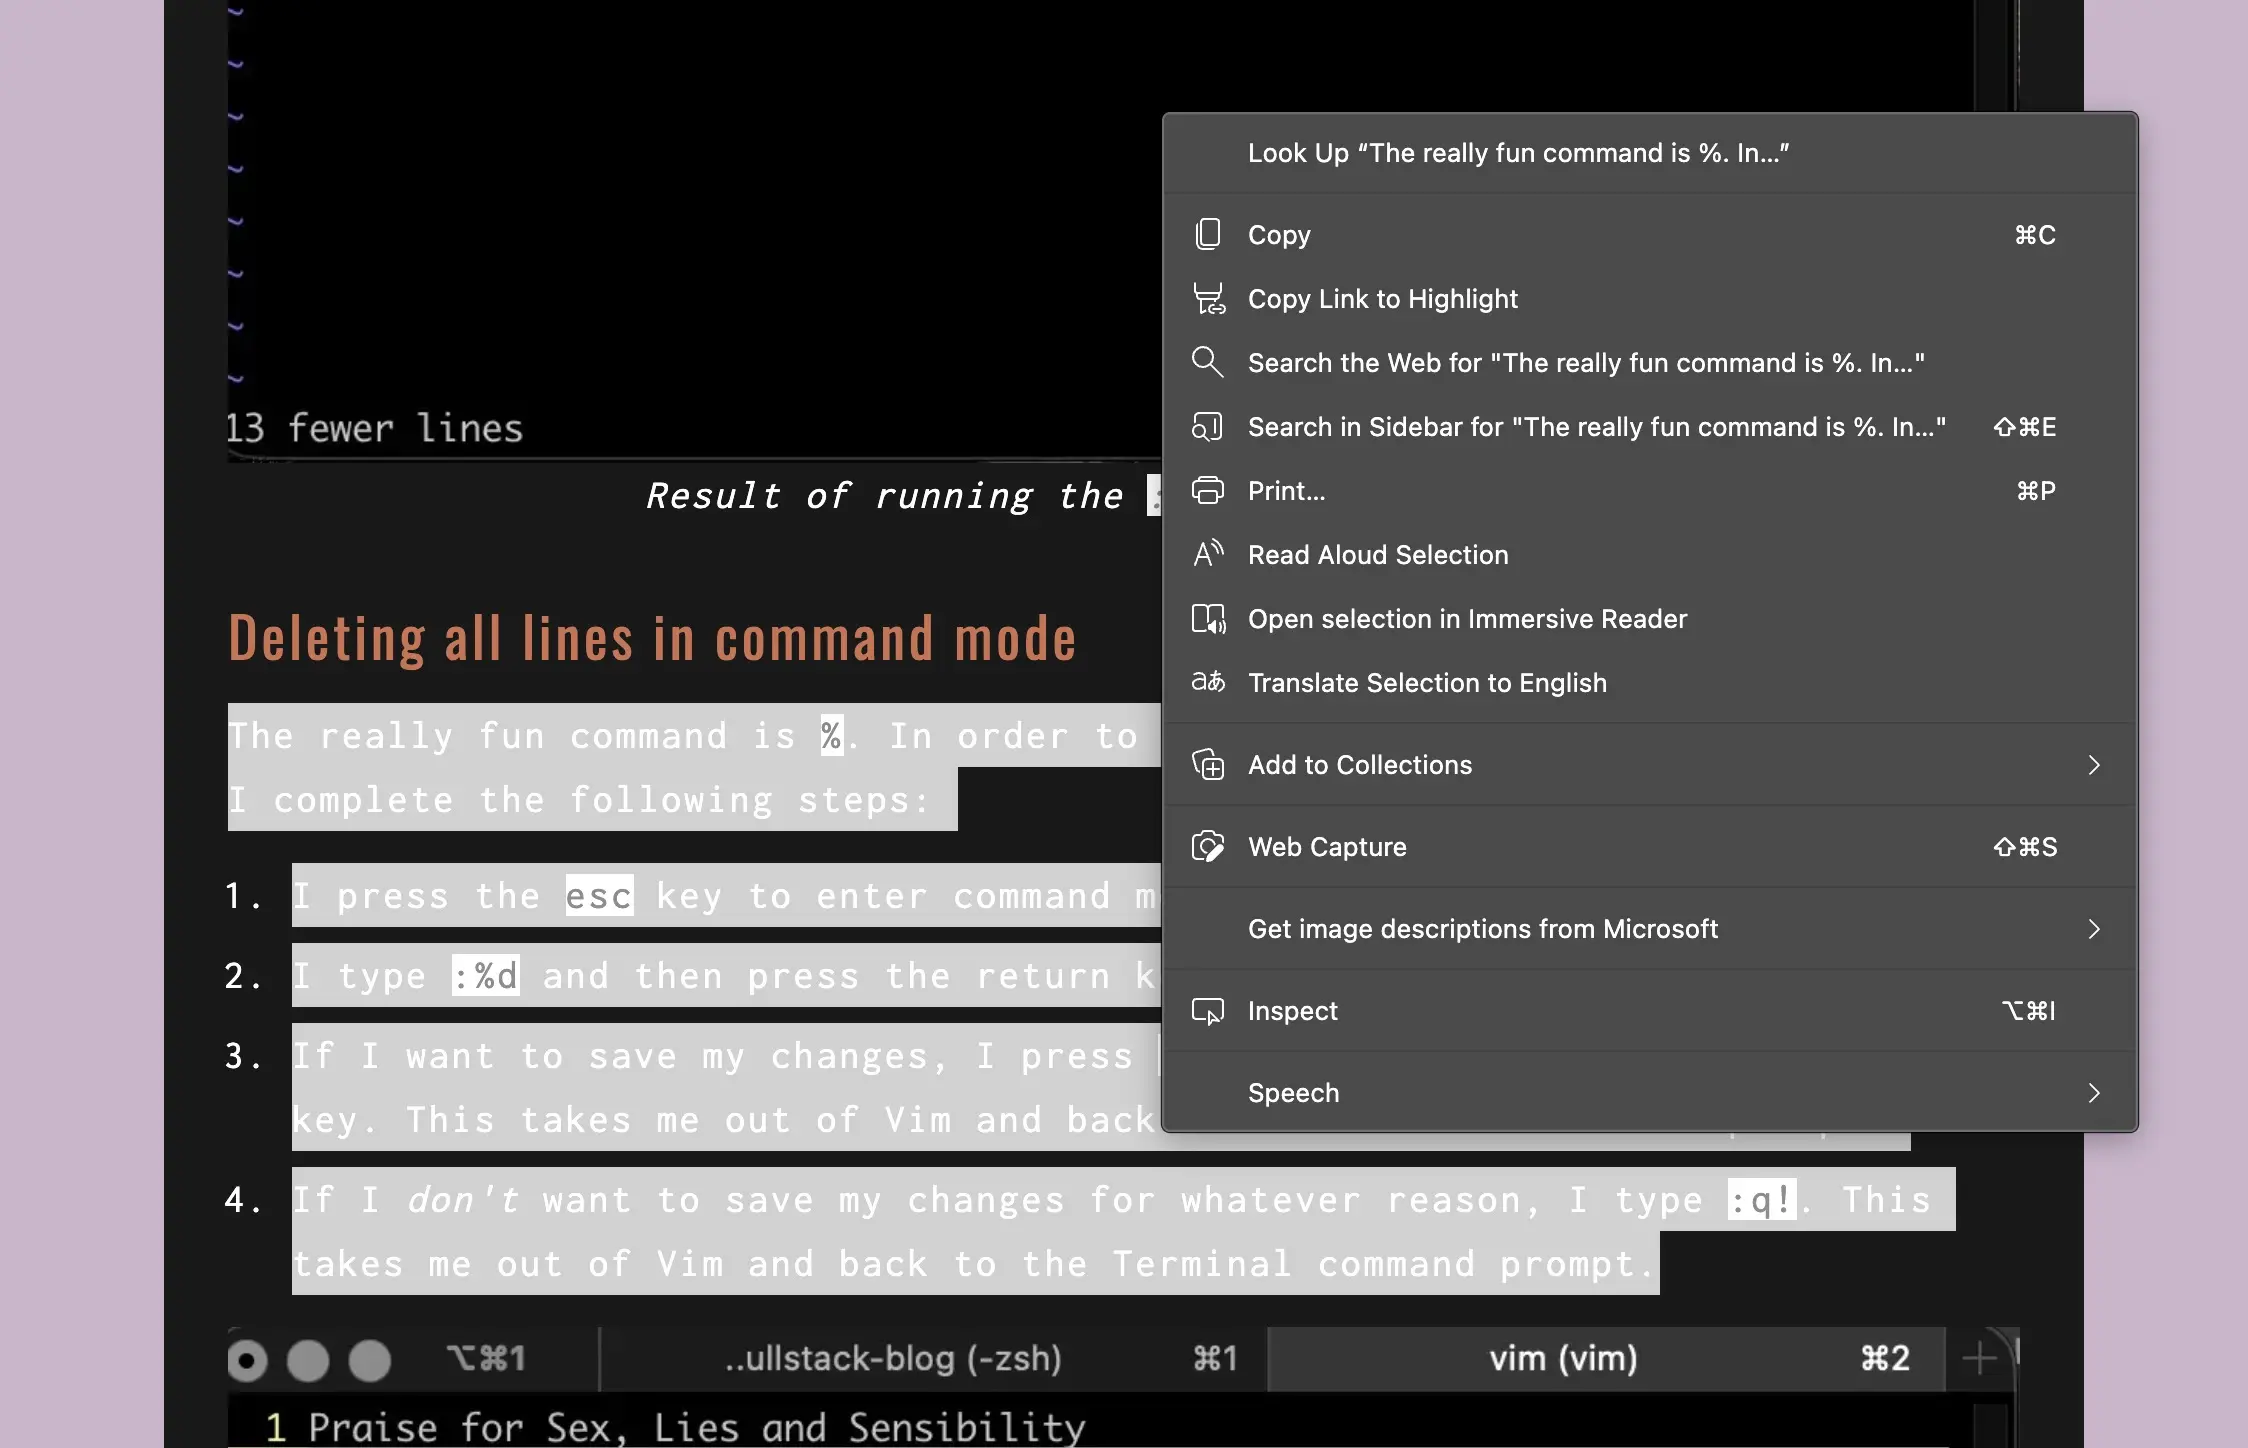Click the first traffic-light dot in terminal image
The width and height of the screenshot is (2248, 1448).
(247, 1360)
